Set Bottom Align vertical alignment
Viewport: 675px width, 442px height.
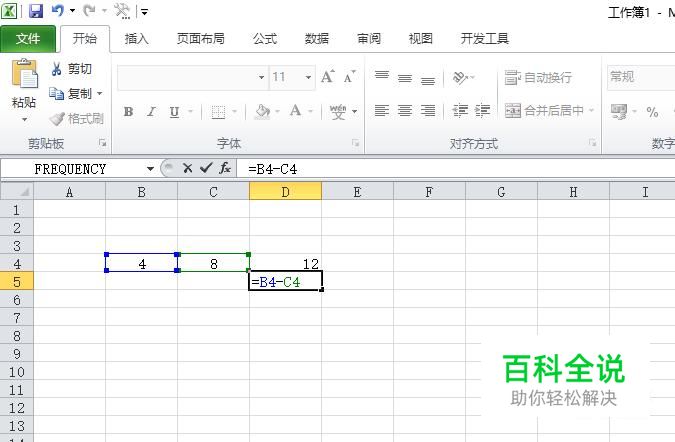coord(427,80)
